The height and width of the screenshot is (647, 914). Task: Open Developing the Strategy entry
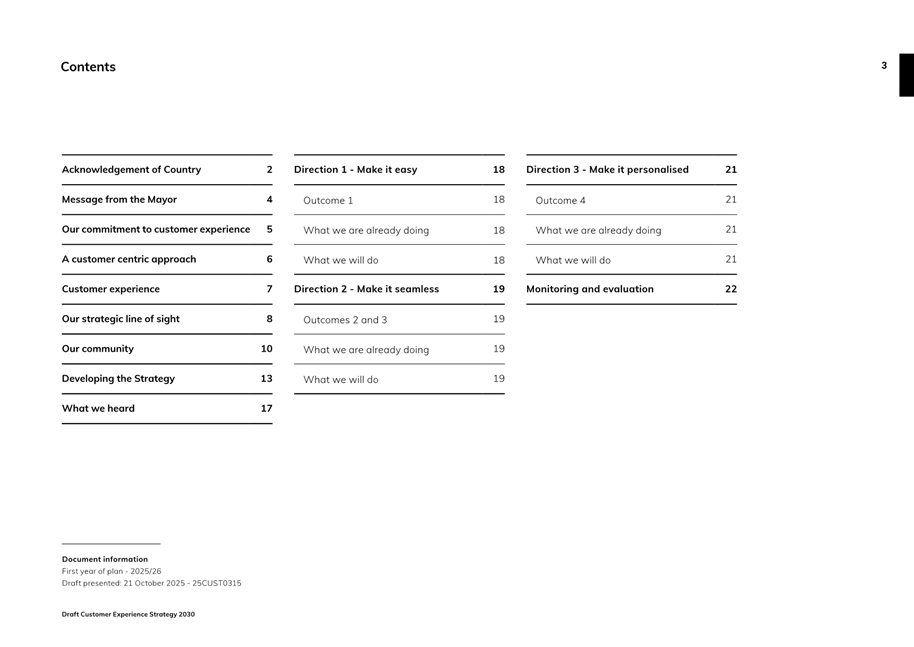coord(118,379)
